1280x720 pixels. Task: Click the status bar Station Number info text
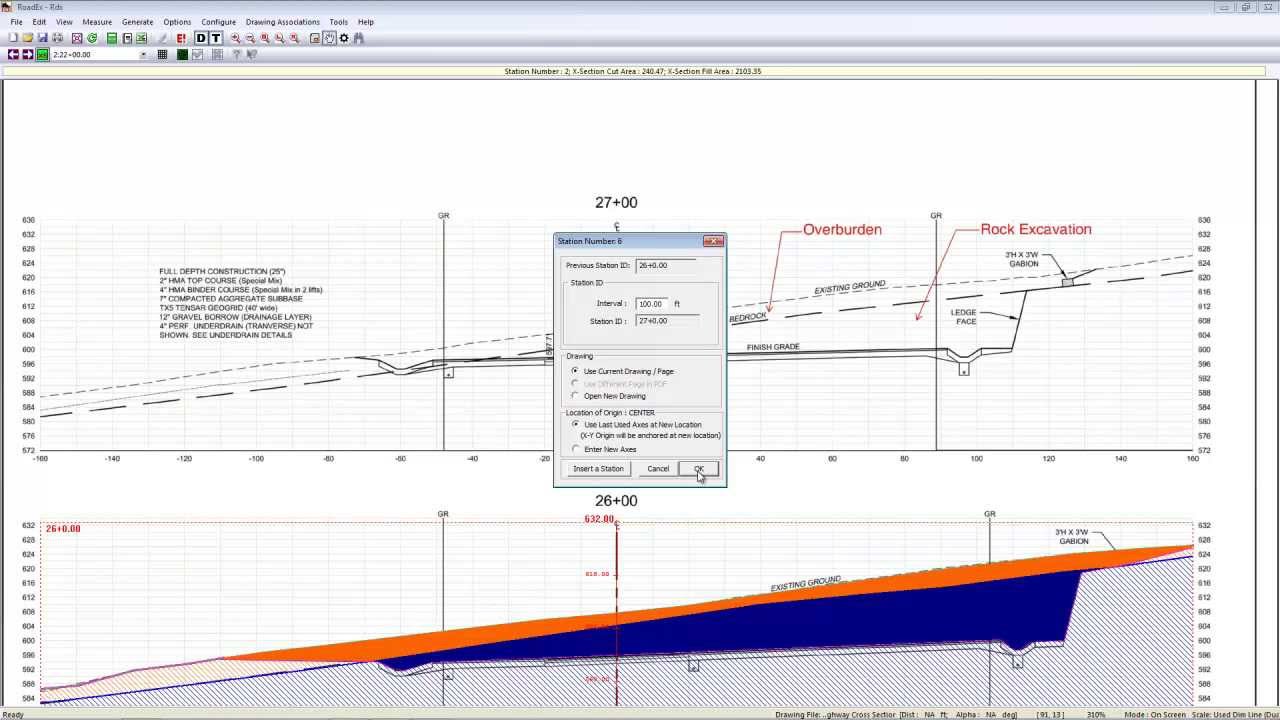633,71
